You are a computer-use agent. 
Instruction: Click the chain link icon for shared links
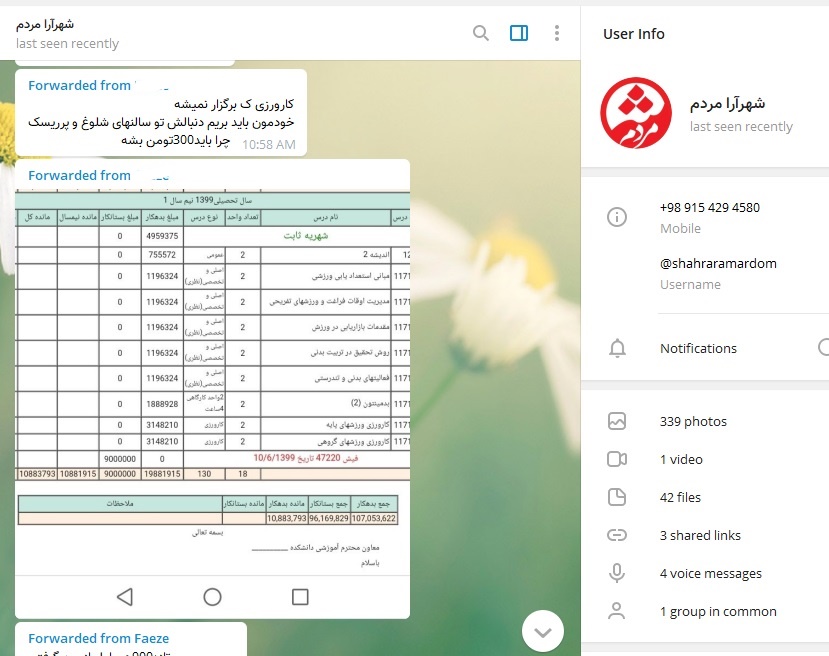pos(617,535)
